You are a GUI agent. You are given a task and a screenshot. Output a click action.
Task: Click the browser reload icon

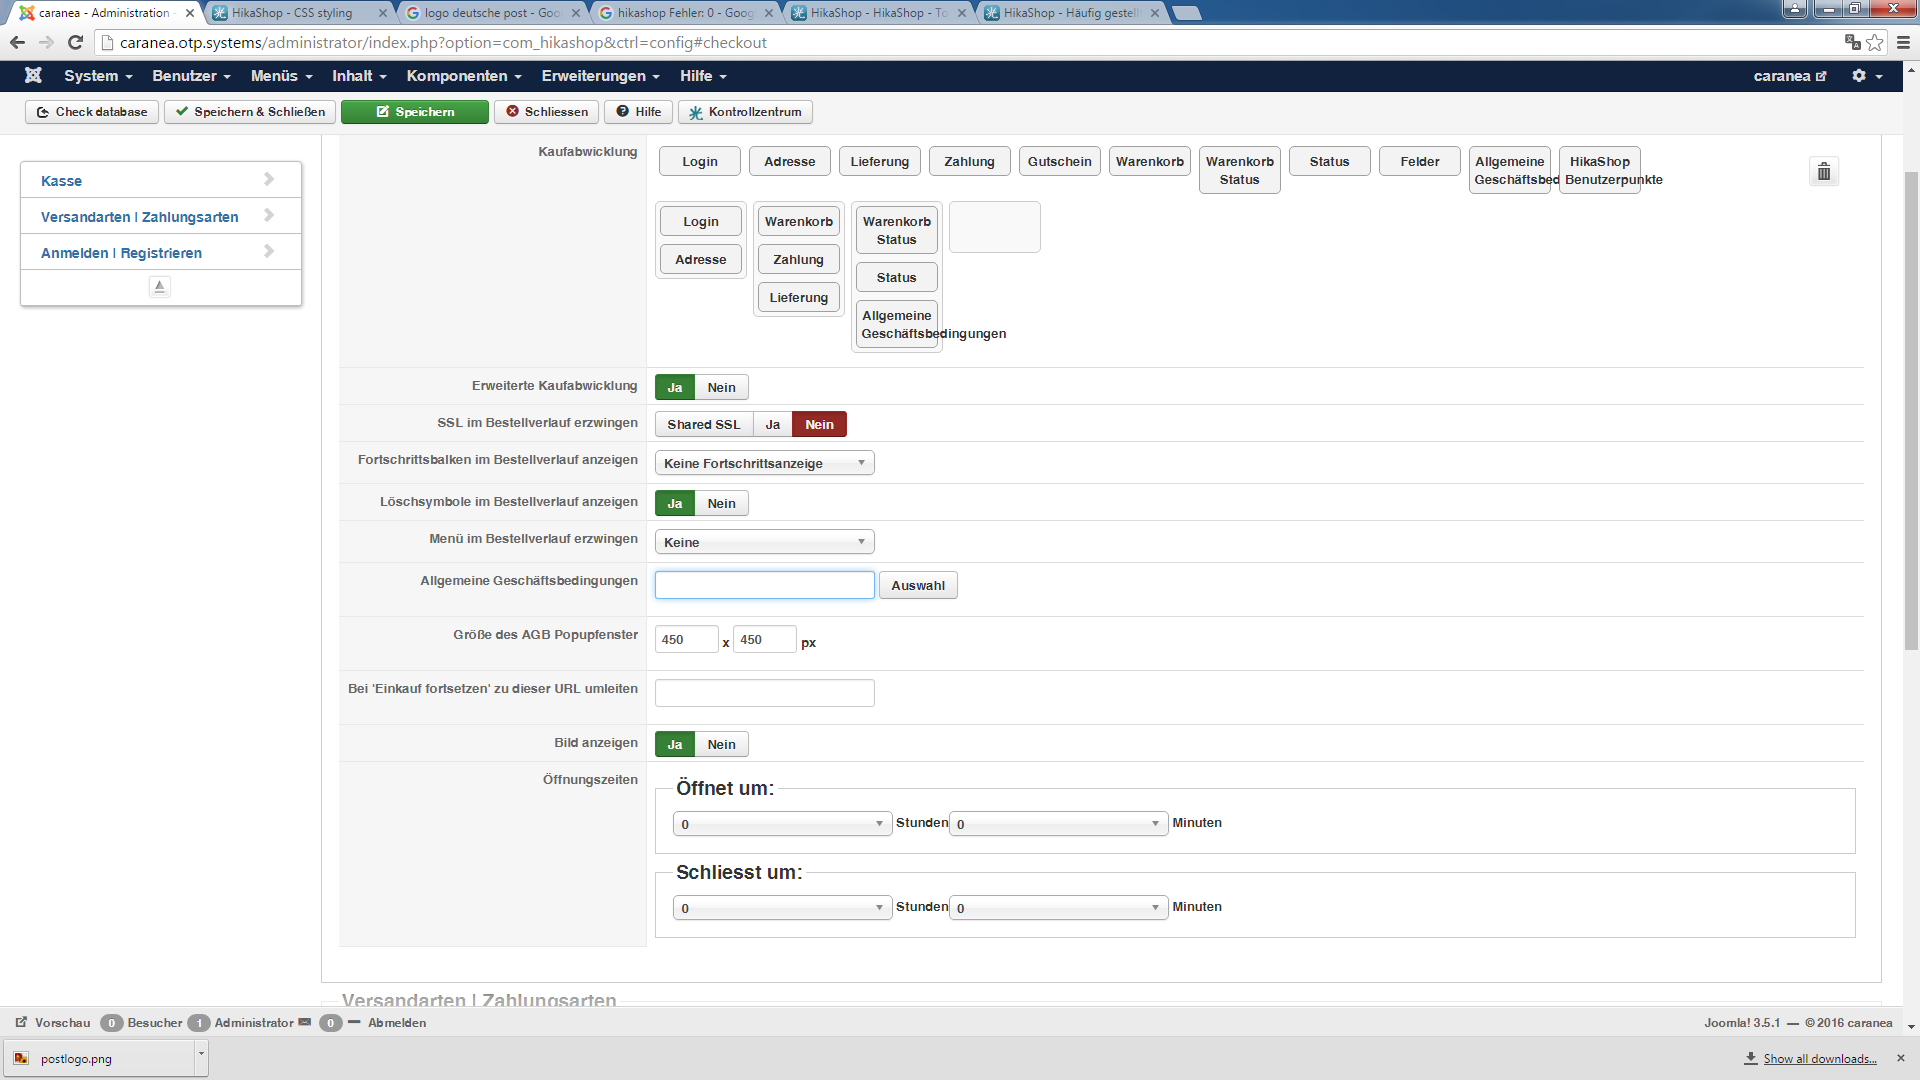point(75,42)
